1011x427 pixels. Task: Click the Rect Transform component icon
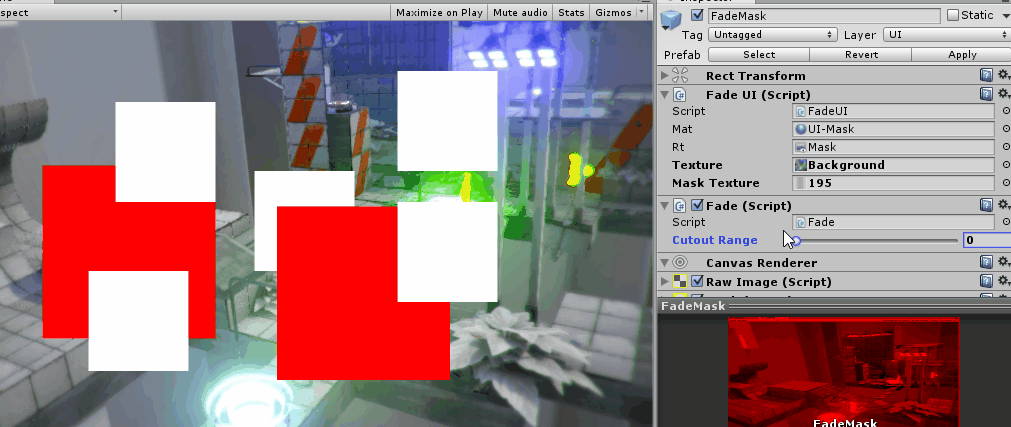(680, 75)
